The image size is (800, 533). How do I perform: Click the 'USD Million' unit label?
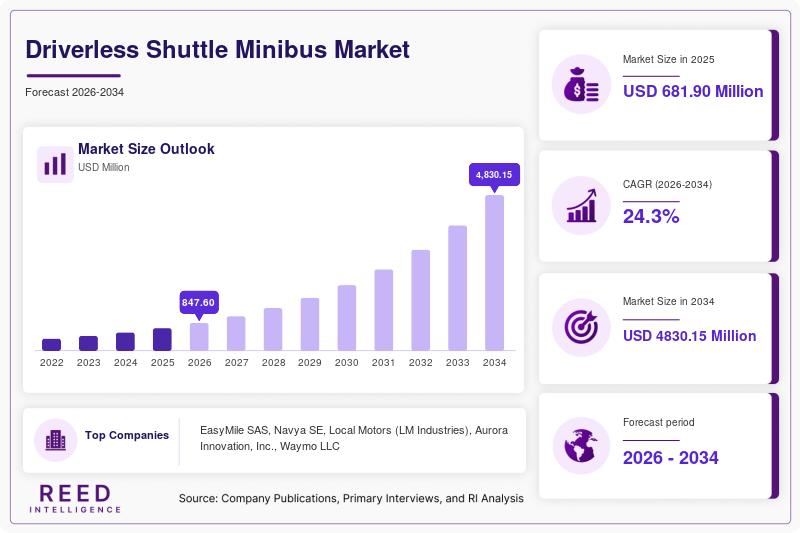coord(104,167)
